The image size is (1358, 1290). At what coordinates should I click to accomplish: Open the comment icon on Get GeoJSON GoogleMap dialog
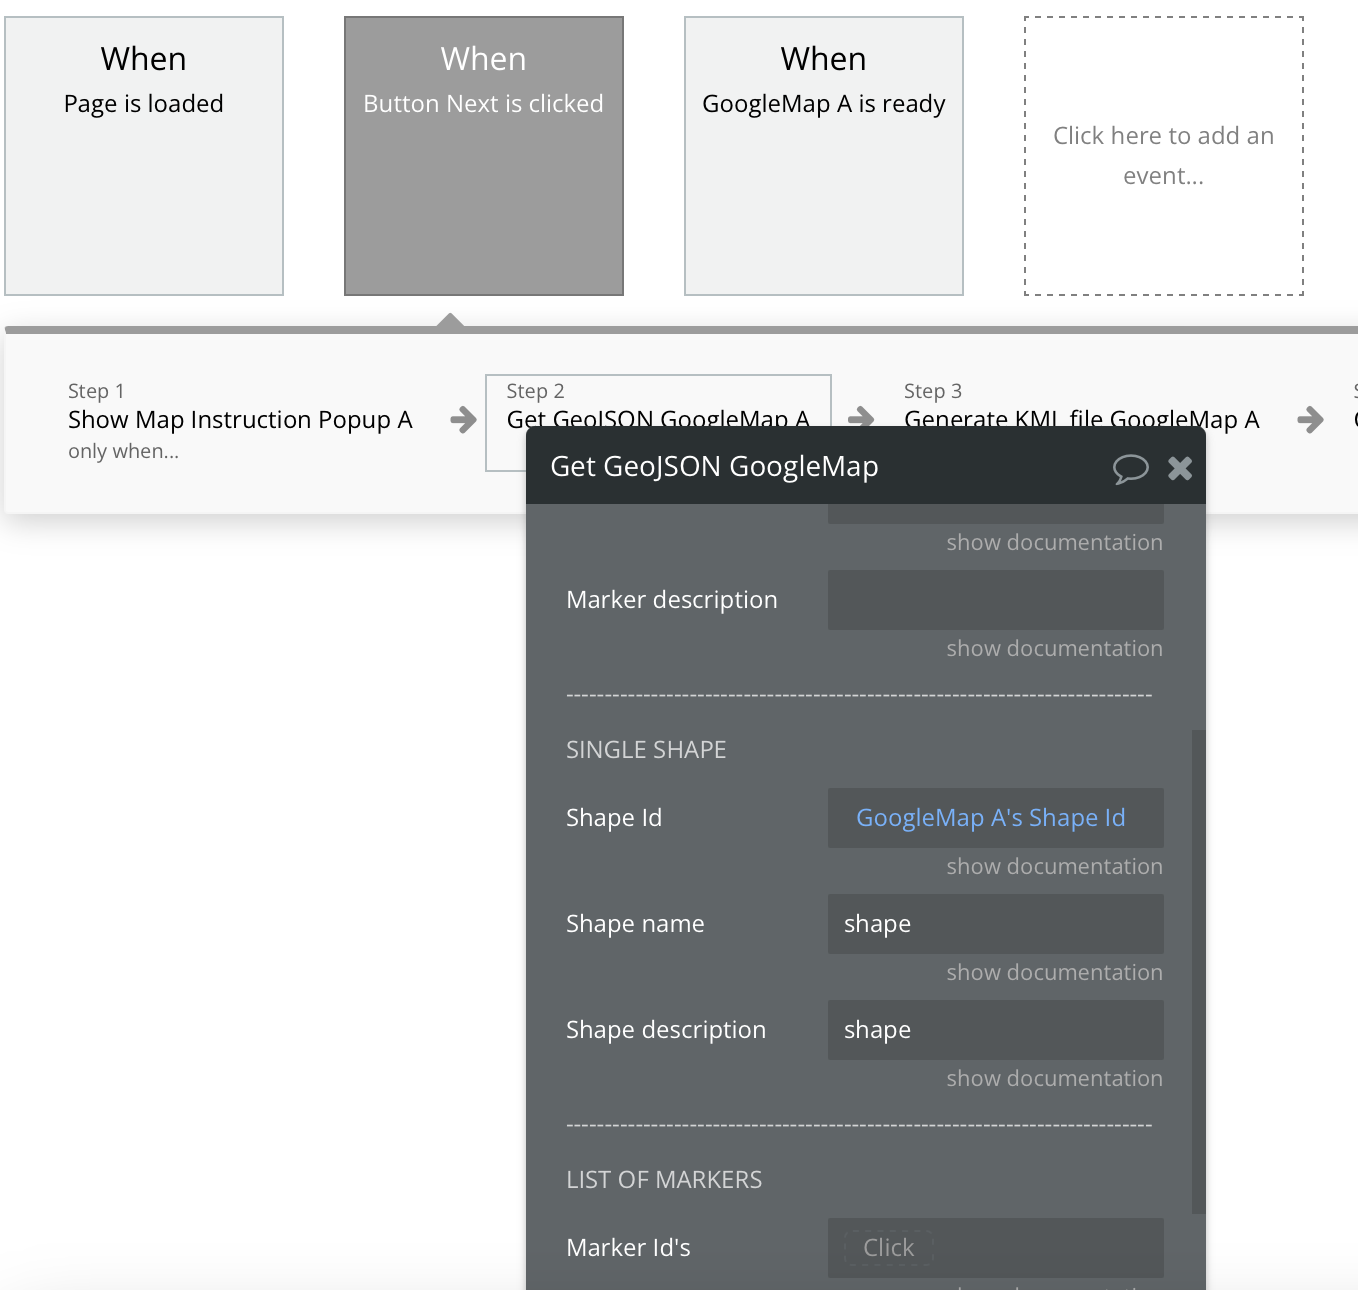(x=1131, y=468)
